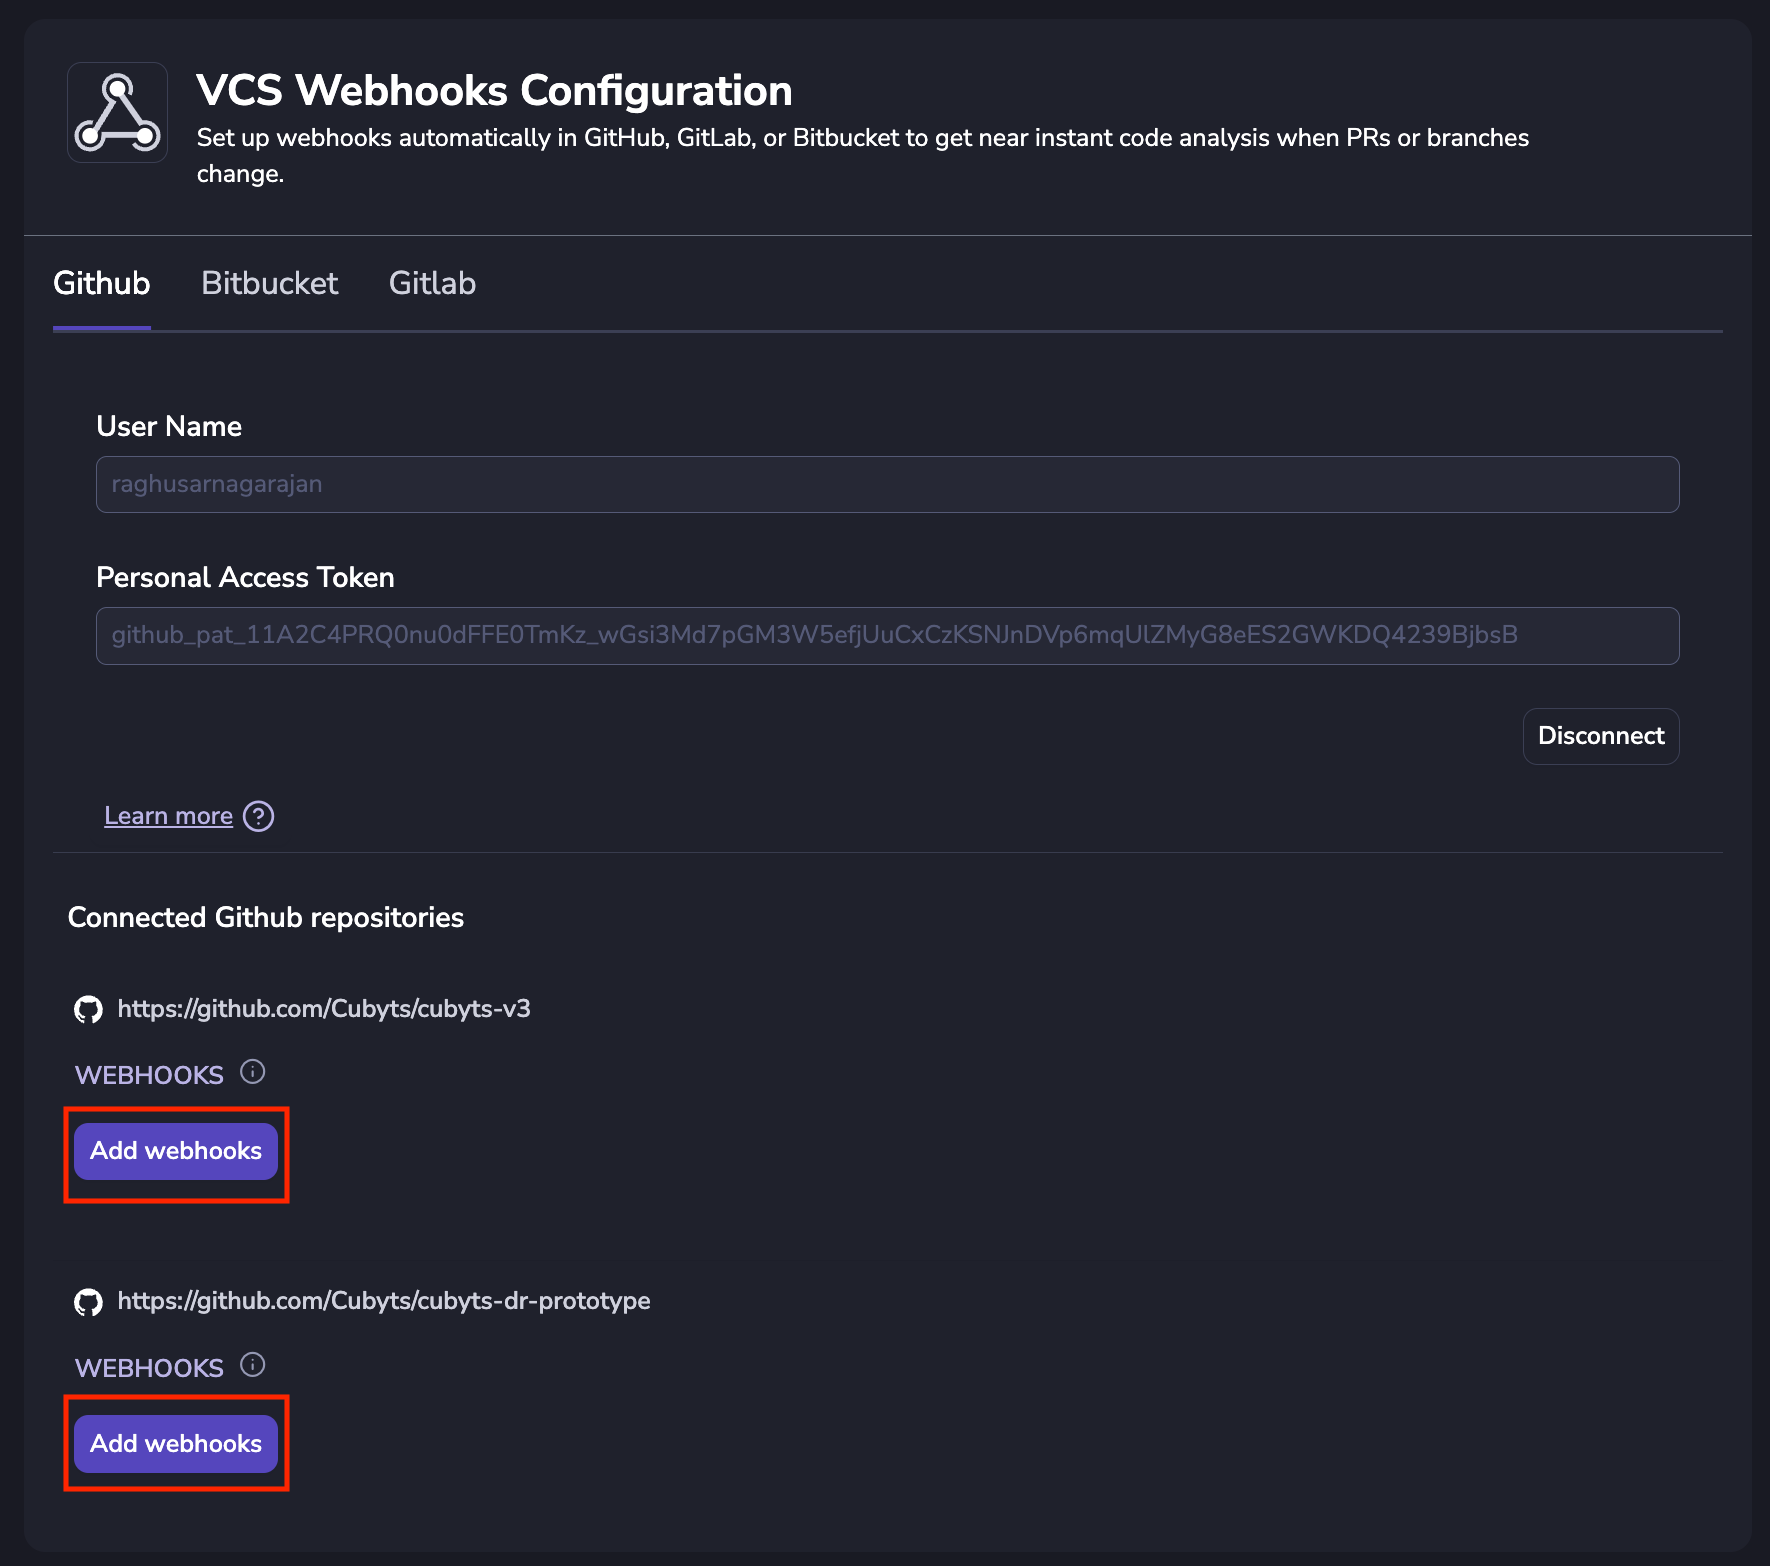This screenshot has width=1770, height=1566.
Task: Add webhooks for the cubyts-dr-prototype repository
Action: (176, 1444)
